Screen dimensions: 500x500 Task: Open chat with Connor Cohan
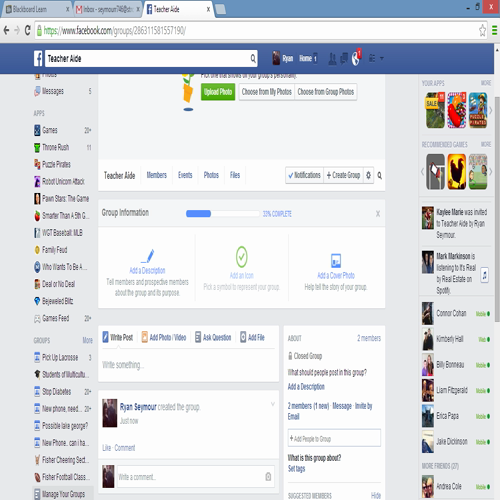(456, 313)
